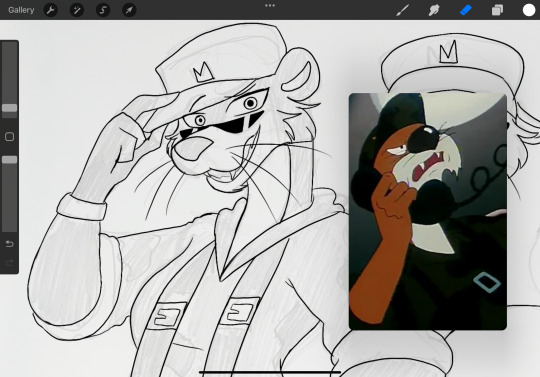The height and width of the screenshot is (377, 540).
Task: Click the lower opacity slider track
Action: pyautogui.click(x=9, y=194)
